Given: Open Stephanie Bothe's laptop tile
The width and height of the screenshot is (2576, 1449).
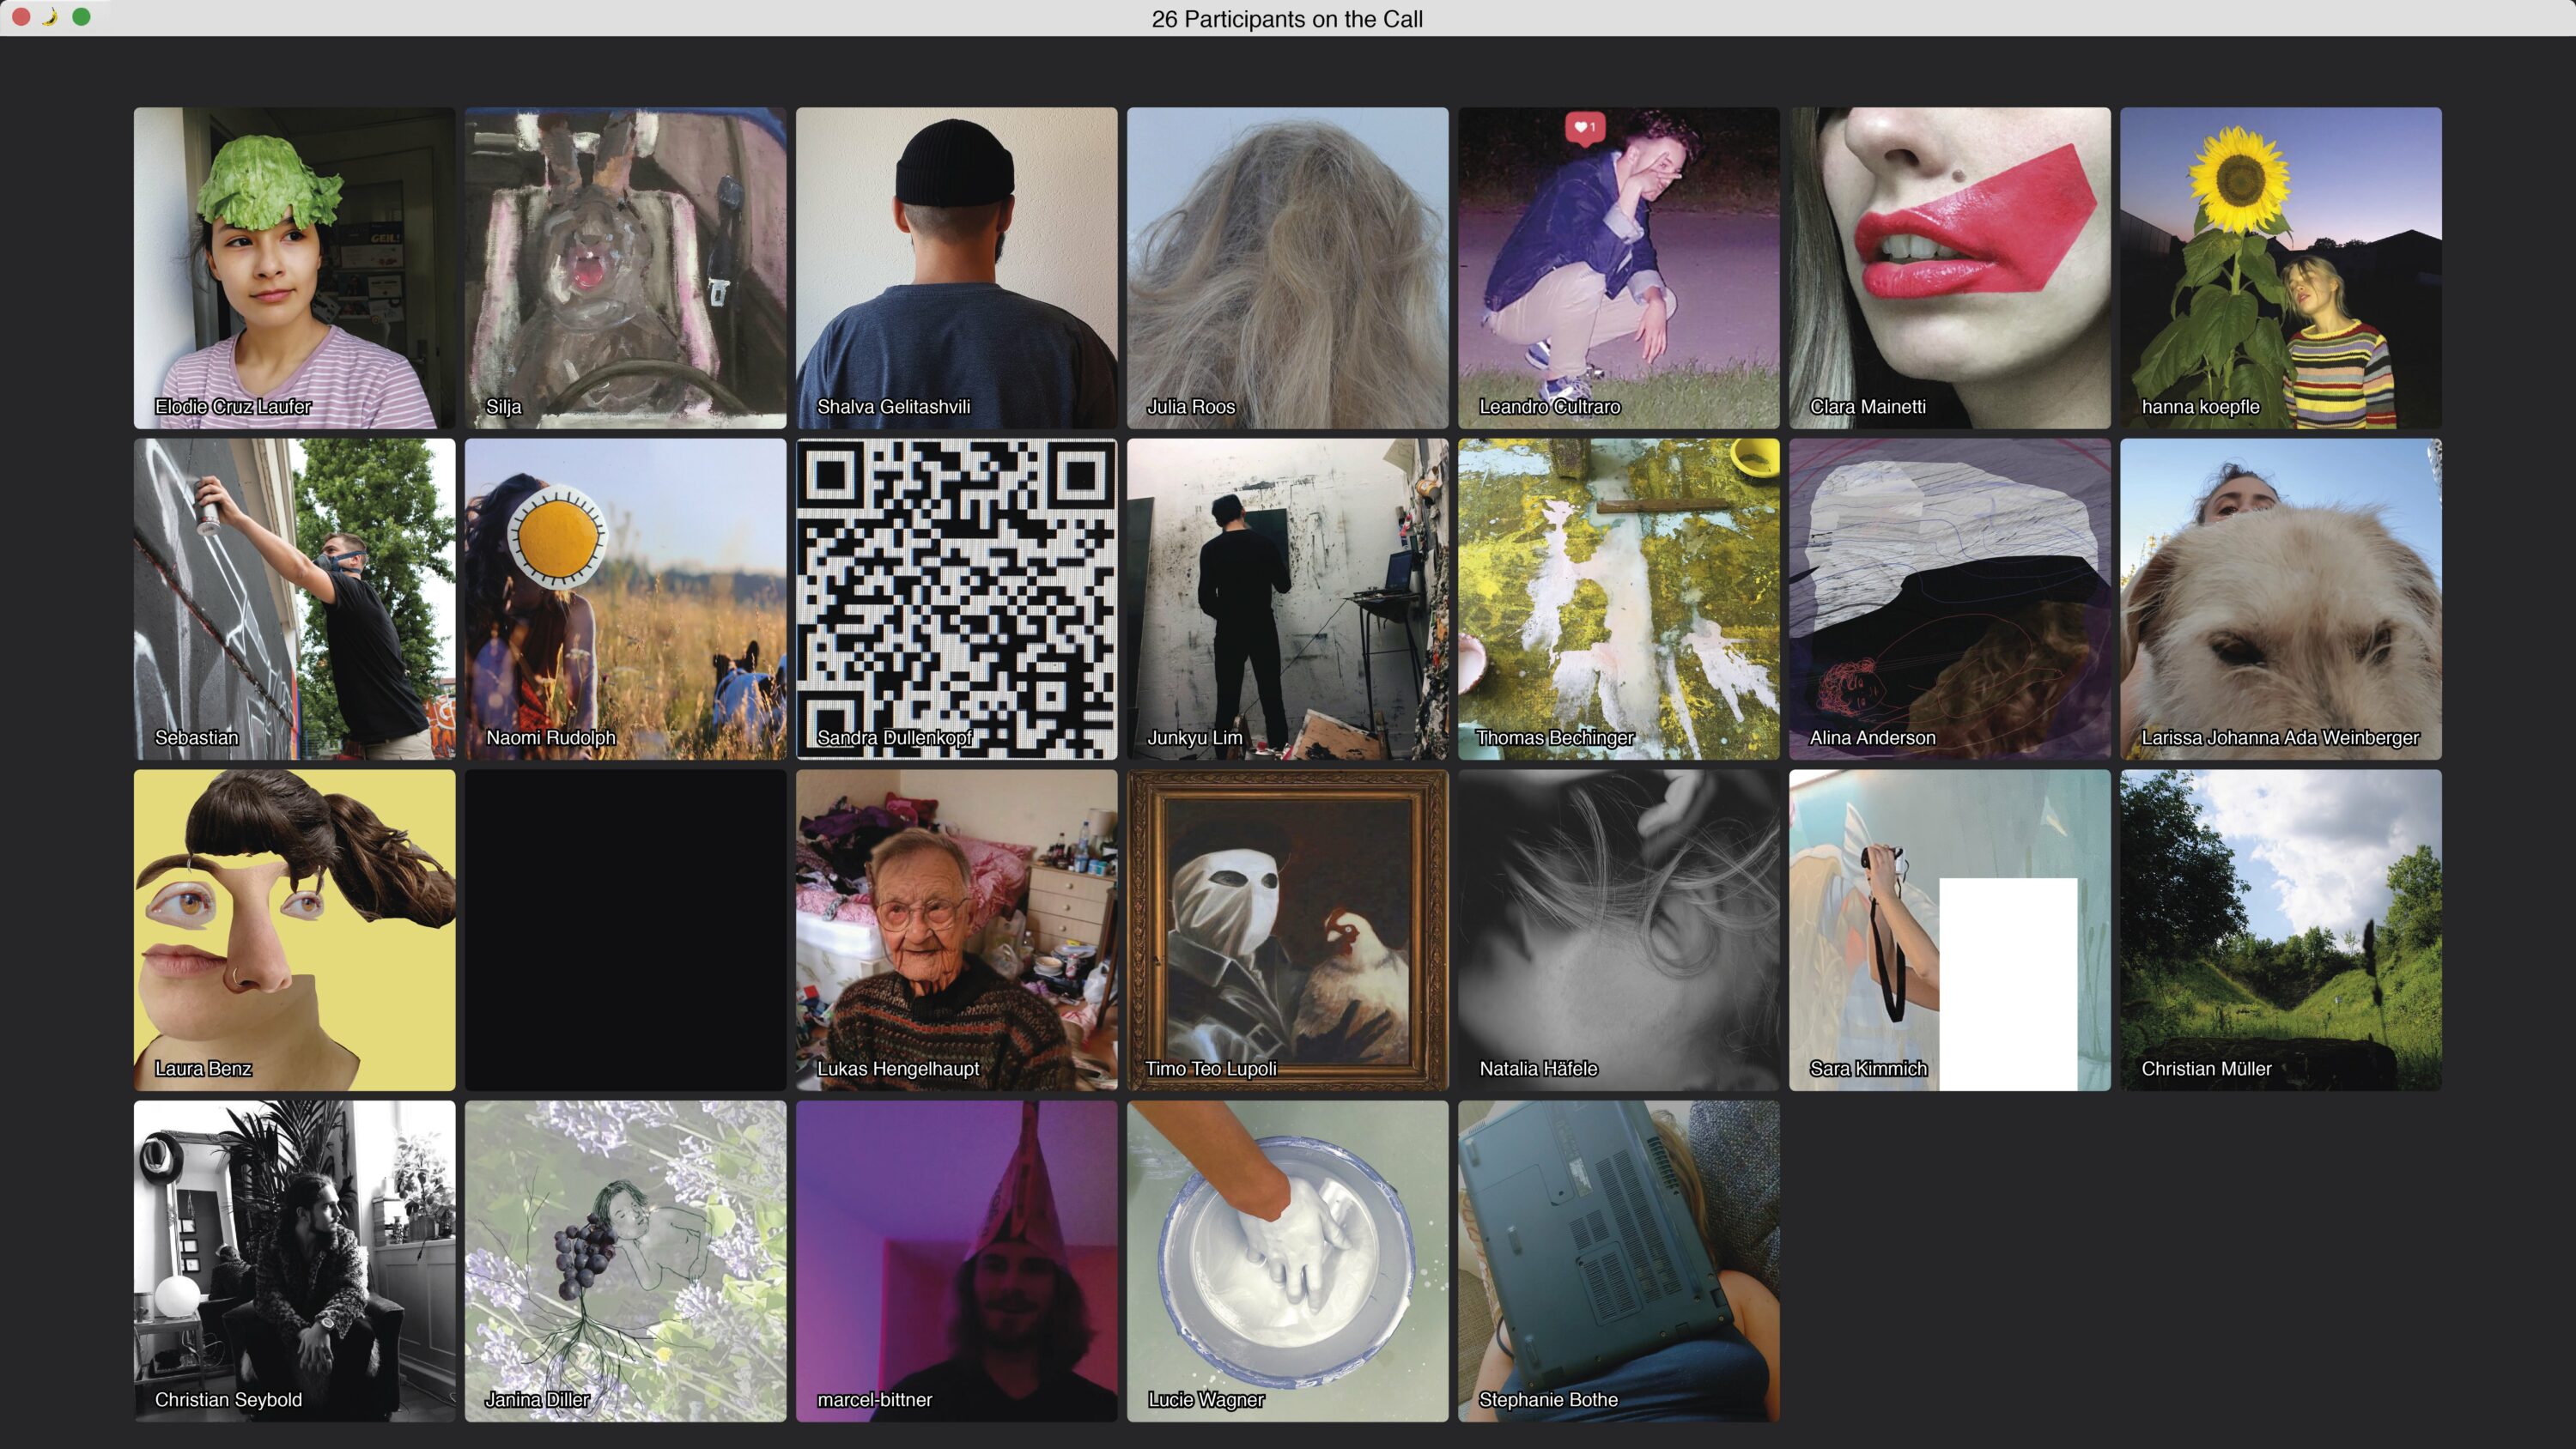Looking at the screenshot, I should tap(1618, 1261).
